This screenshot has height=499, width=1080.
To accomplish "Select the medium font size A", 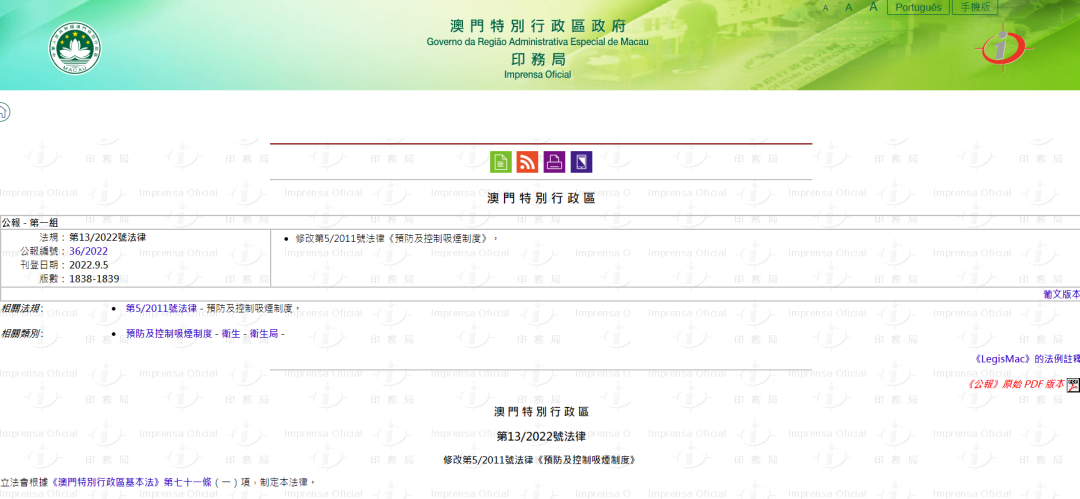I will click(849, 8).
